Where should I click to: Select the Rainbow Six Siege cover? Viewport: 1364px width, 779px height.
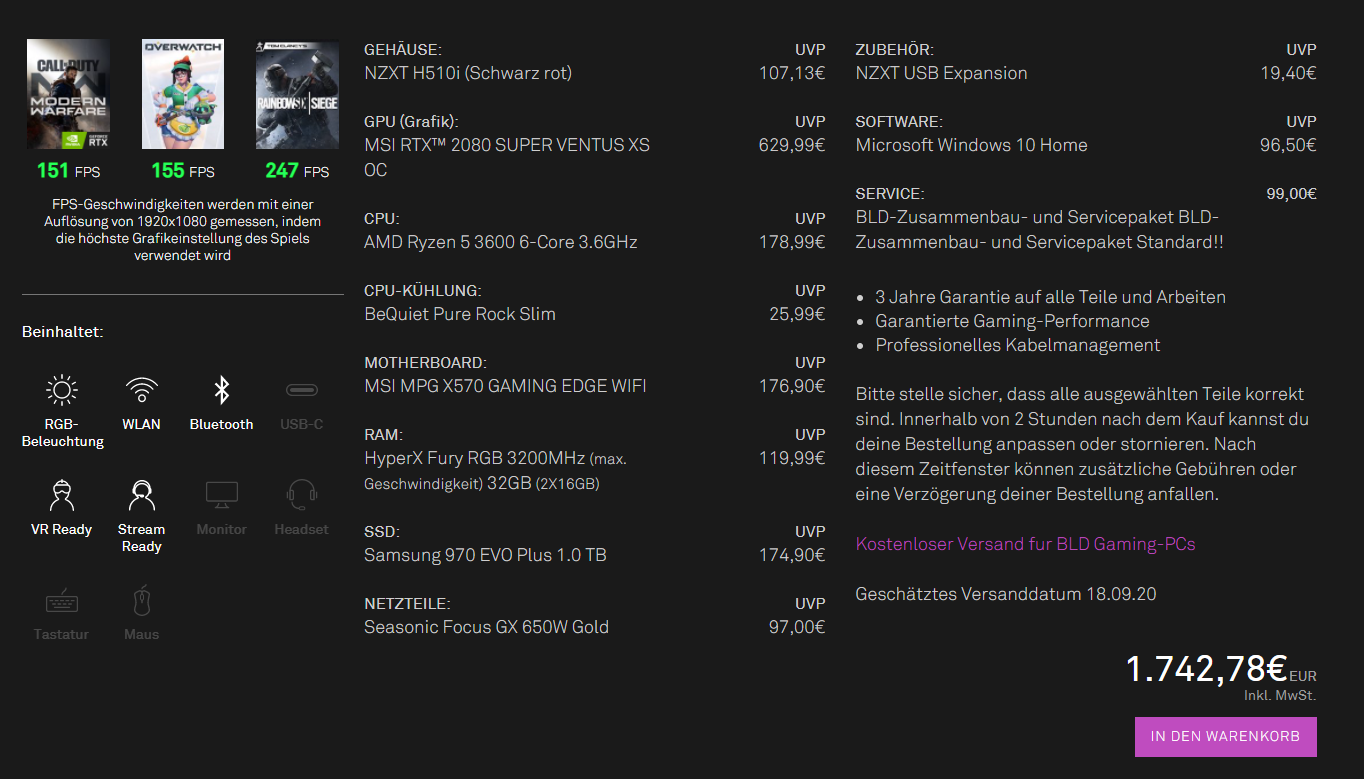point(297,94)
